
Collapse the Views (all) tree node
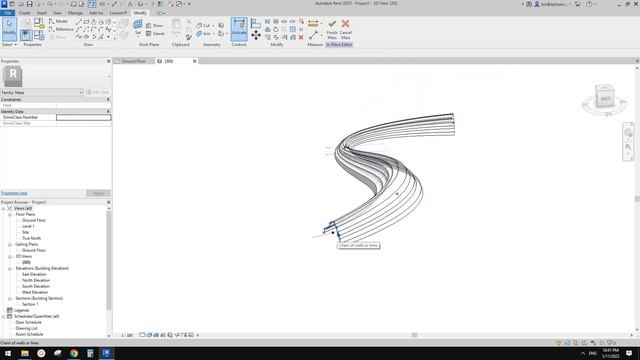tap(3, 209)
